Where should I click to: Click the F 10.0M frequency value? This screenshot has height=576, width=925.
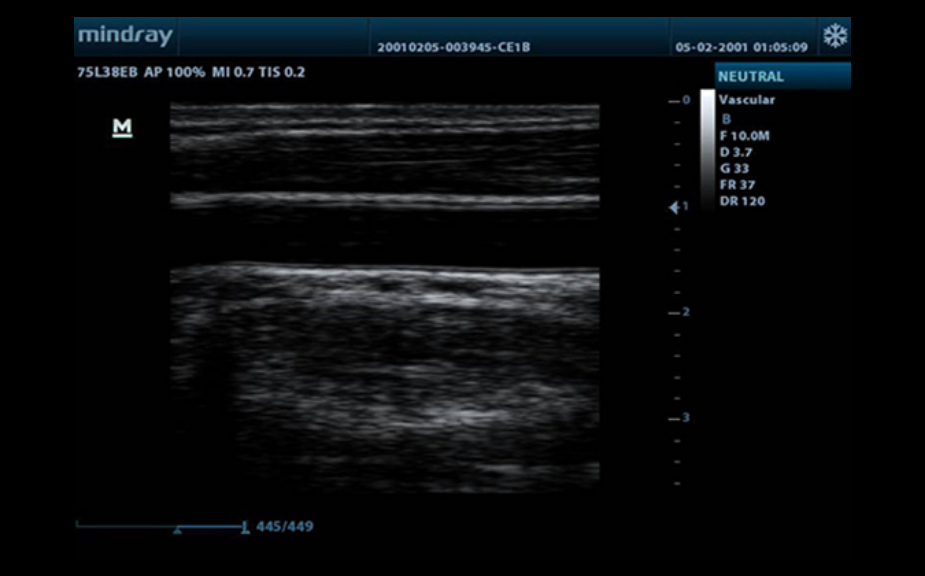[744, 136]
